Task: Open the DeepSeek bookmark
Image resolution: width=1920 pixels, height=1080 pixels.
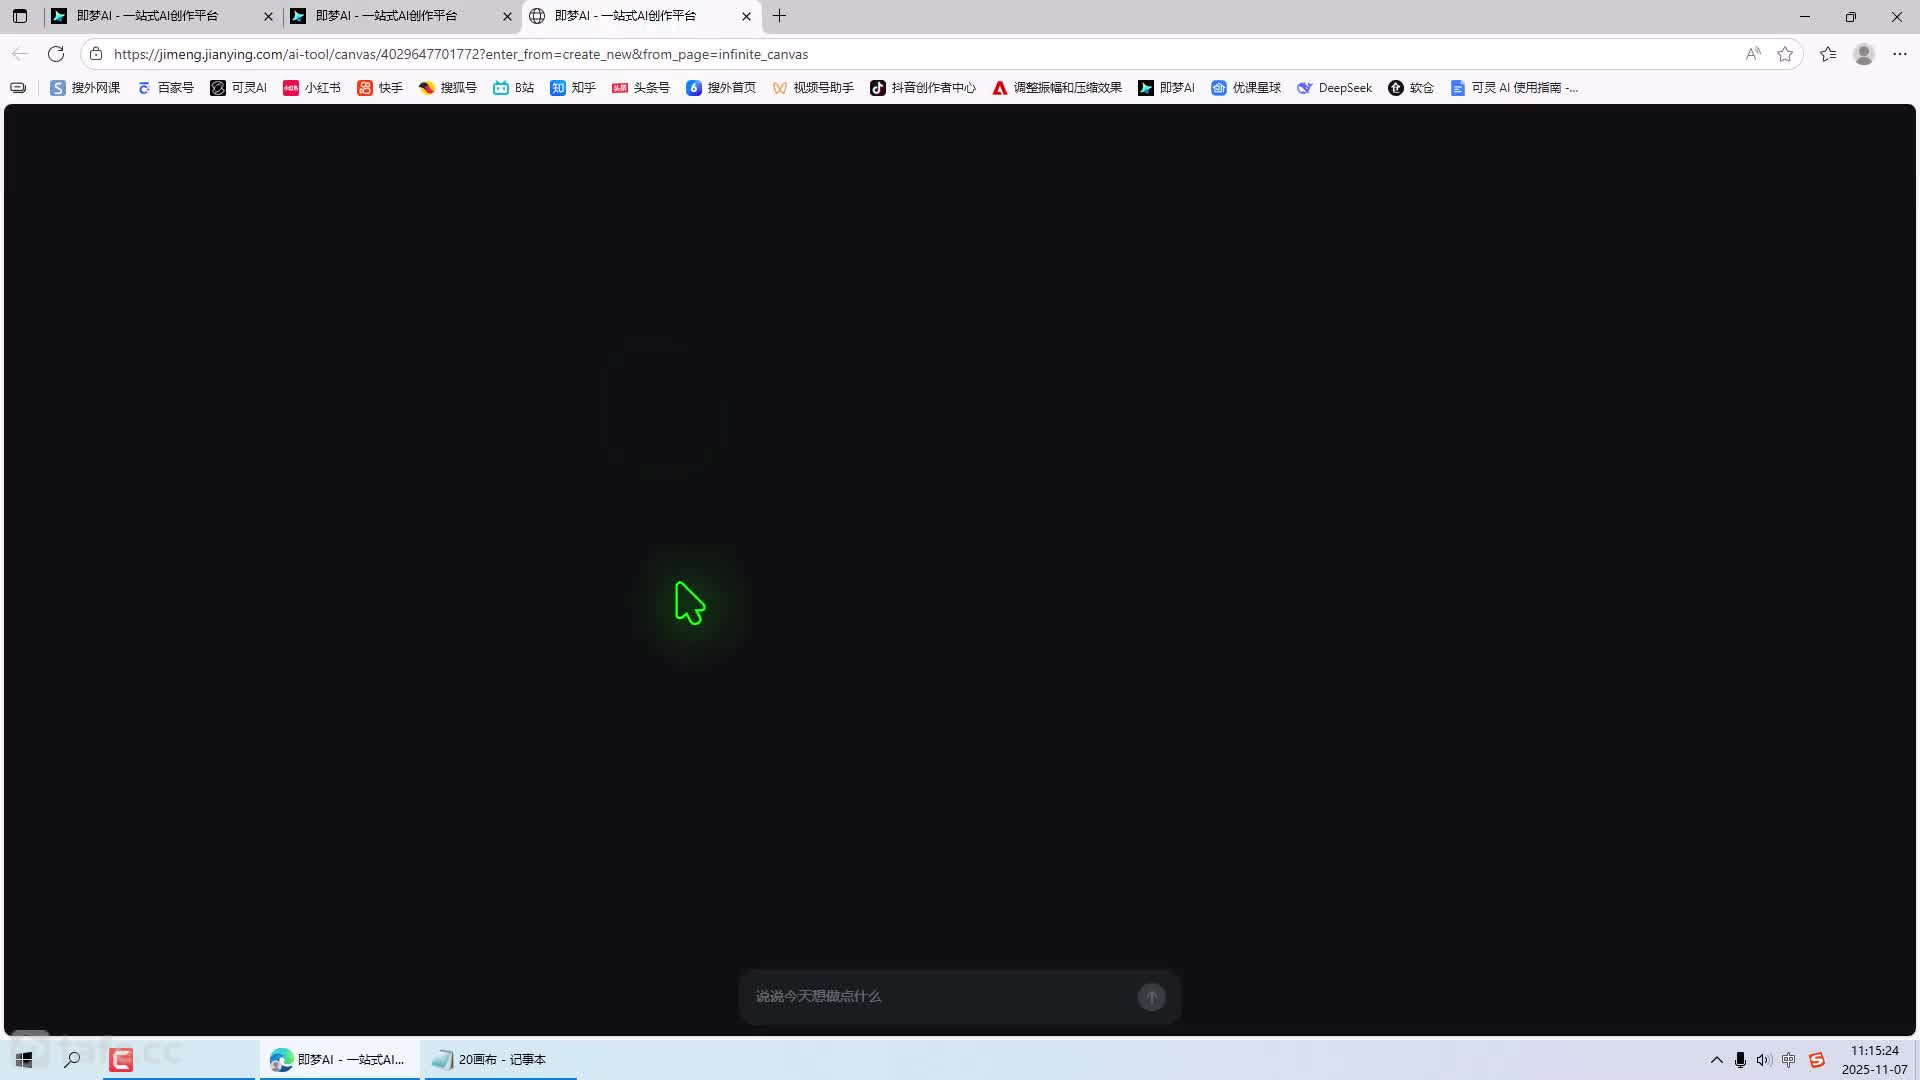Action: pyautogui.click(x=1334, y=88)
